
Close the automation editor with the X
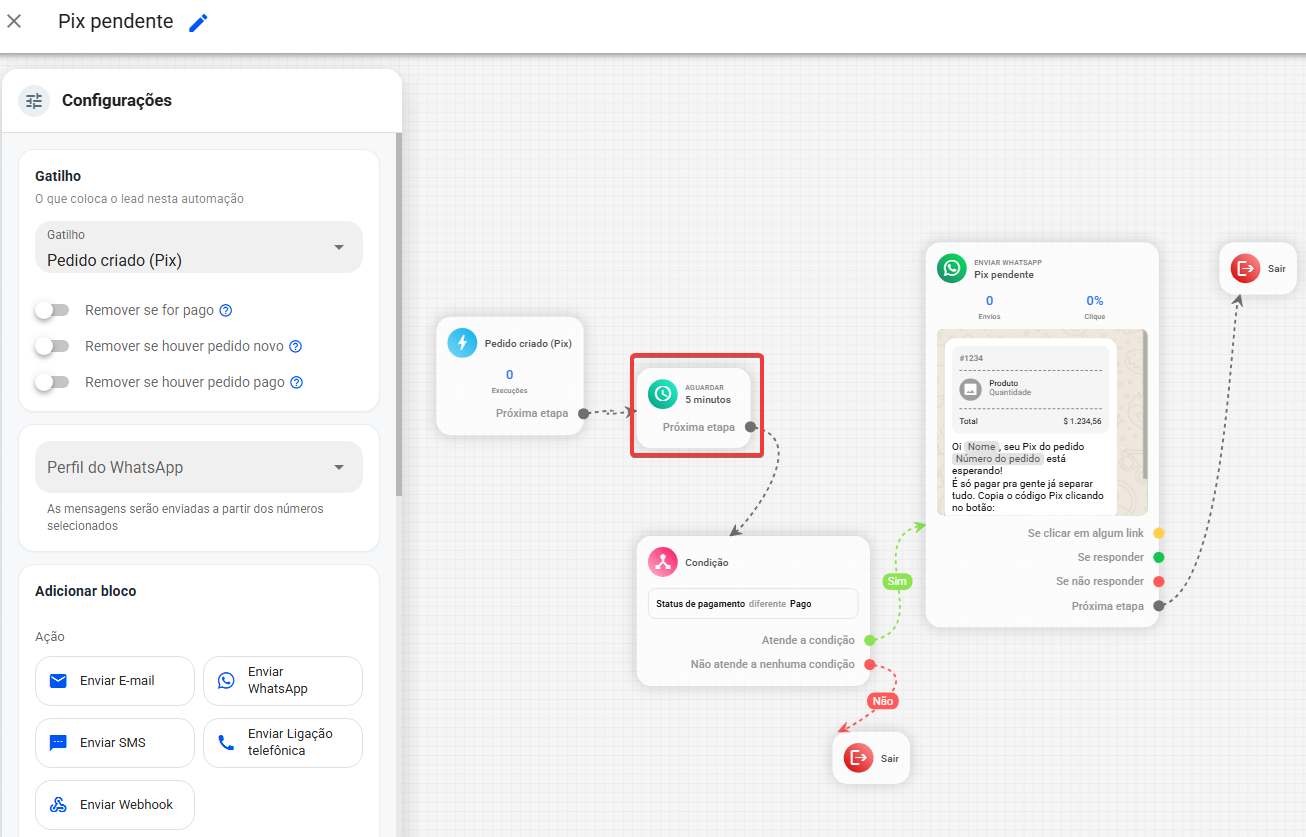coord(14,21)
